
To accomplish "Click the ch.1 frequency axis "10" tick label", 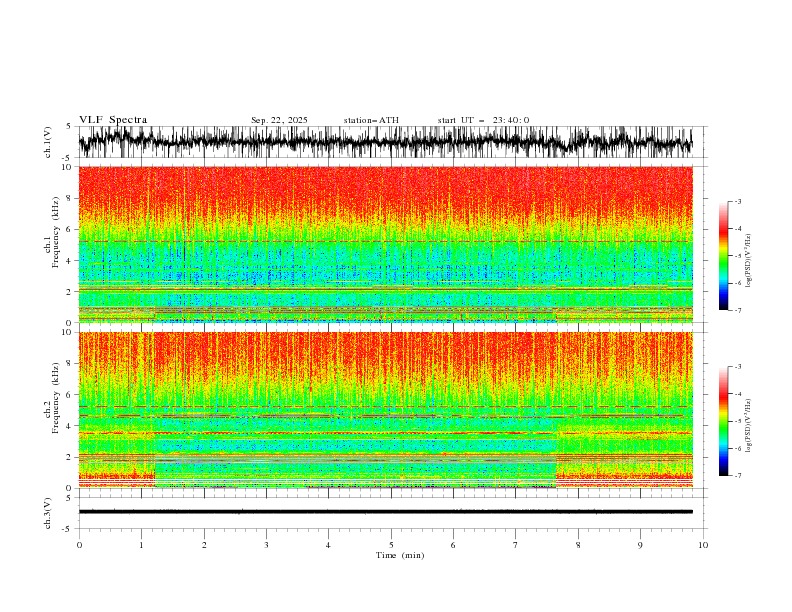I will (x=68, y=167).
